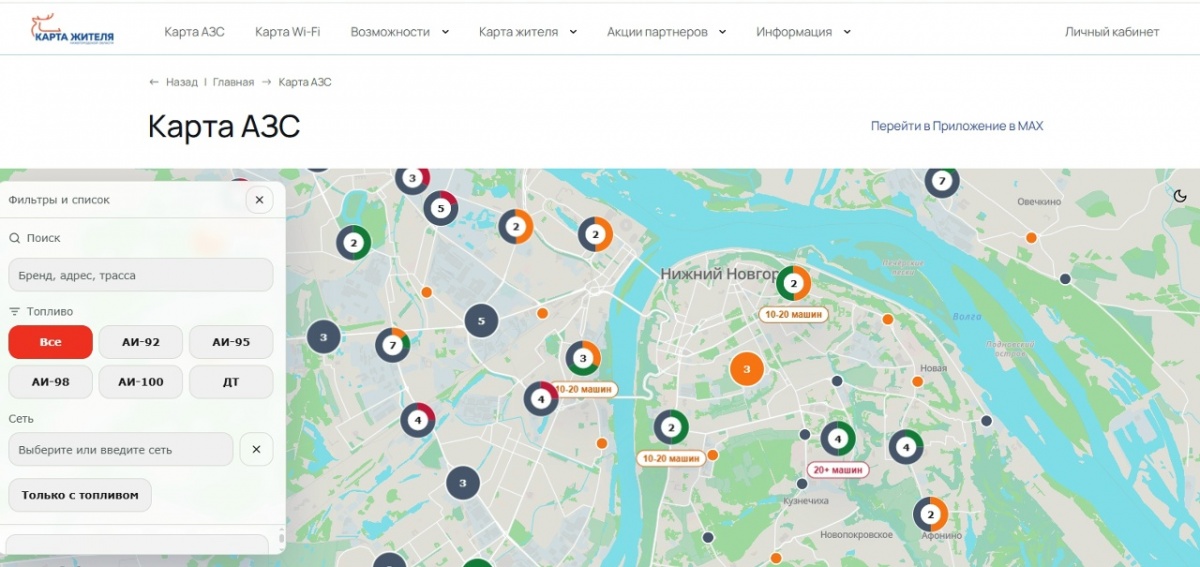Click Карта АЗС breadcrumb item
Viewport: 1200px width, 567px height.
pos(305,82)
